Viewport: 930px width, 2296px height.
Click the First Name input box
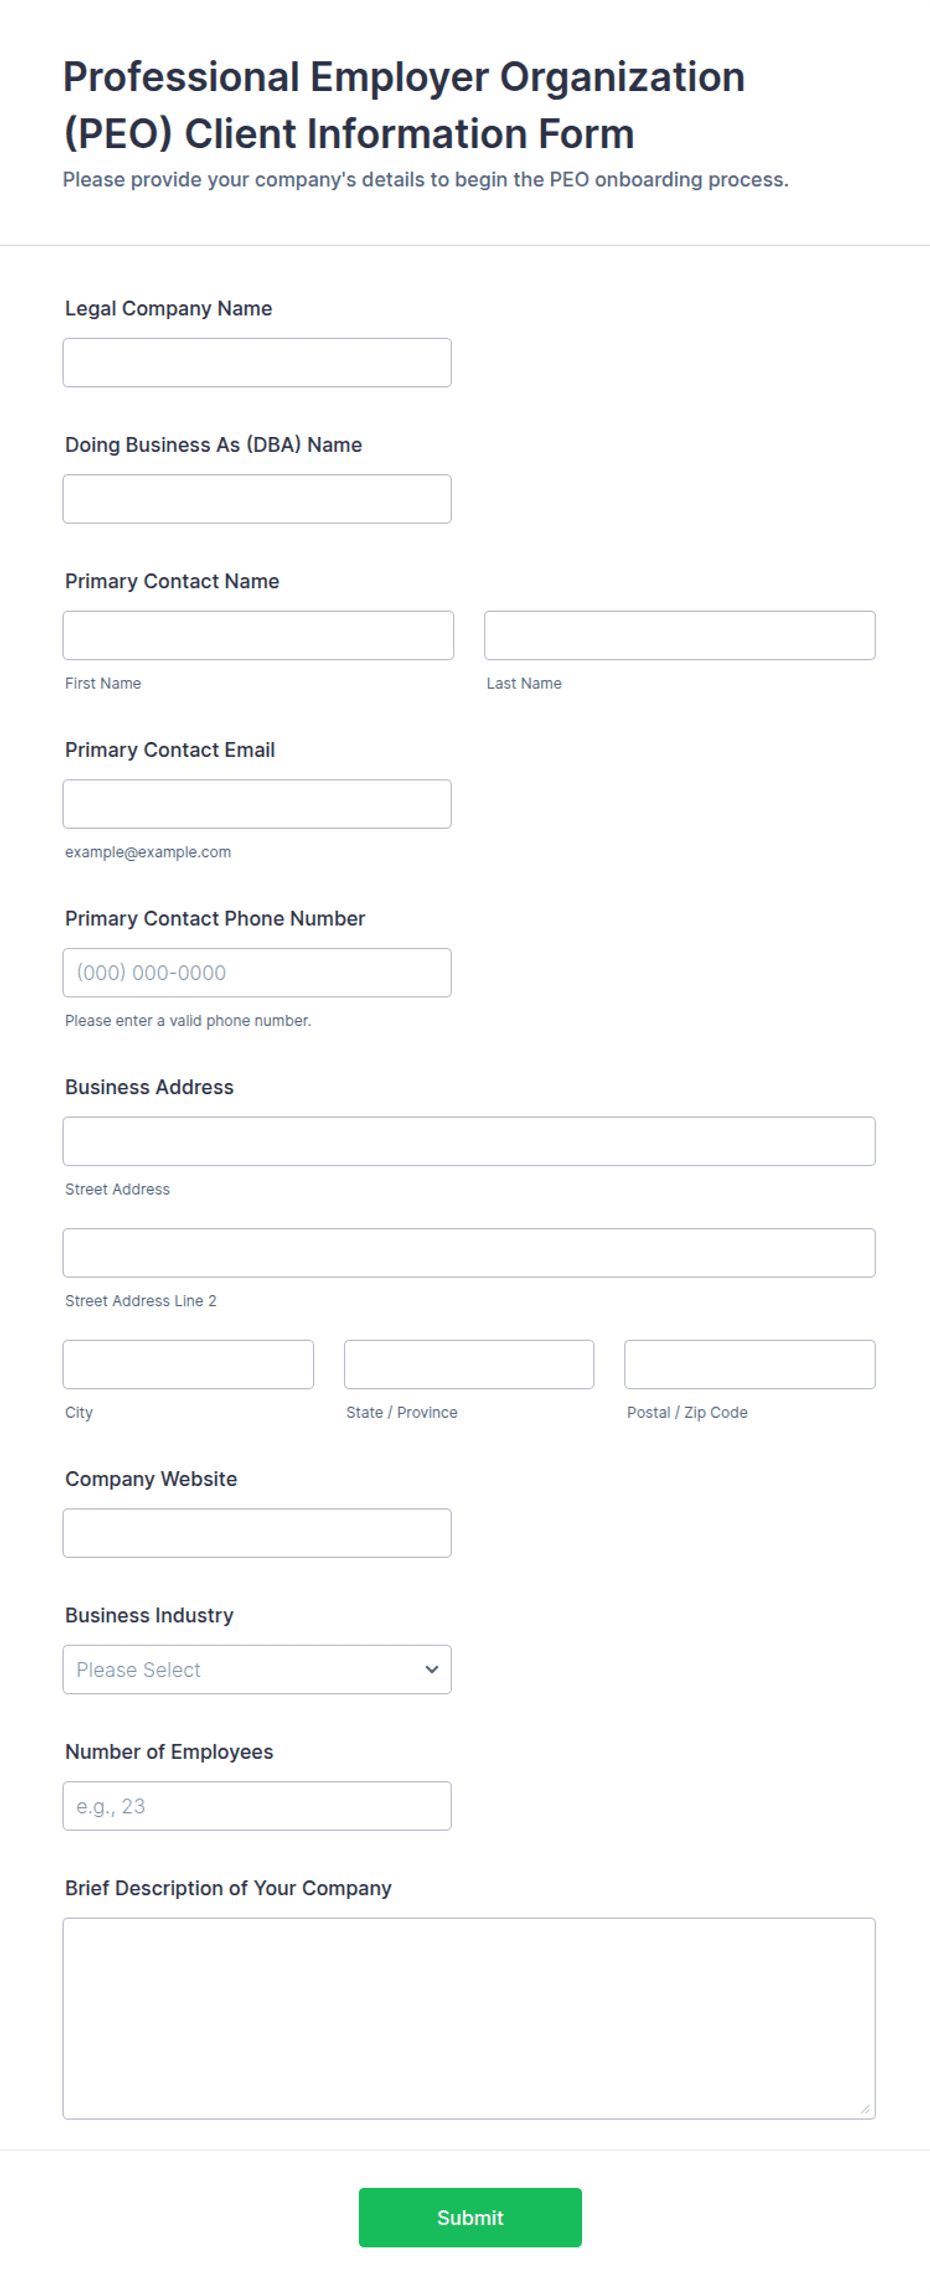(258, 635)
